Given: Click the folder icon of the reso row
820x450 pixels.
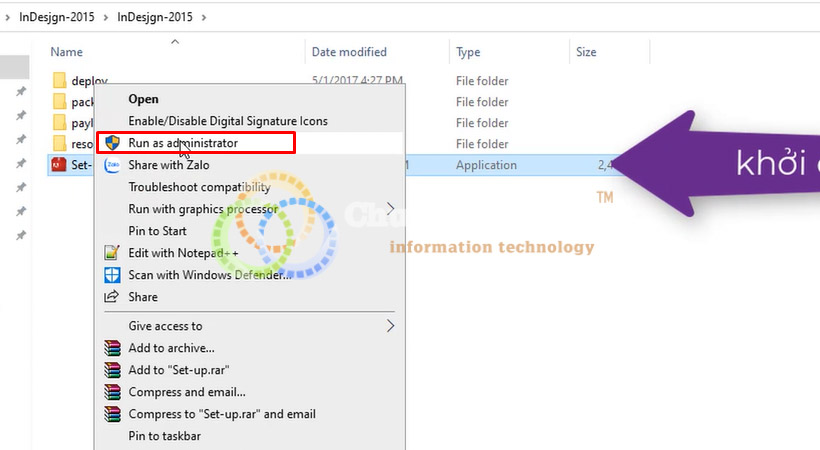Looking at the screenshot, I should 60,143.
